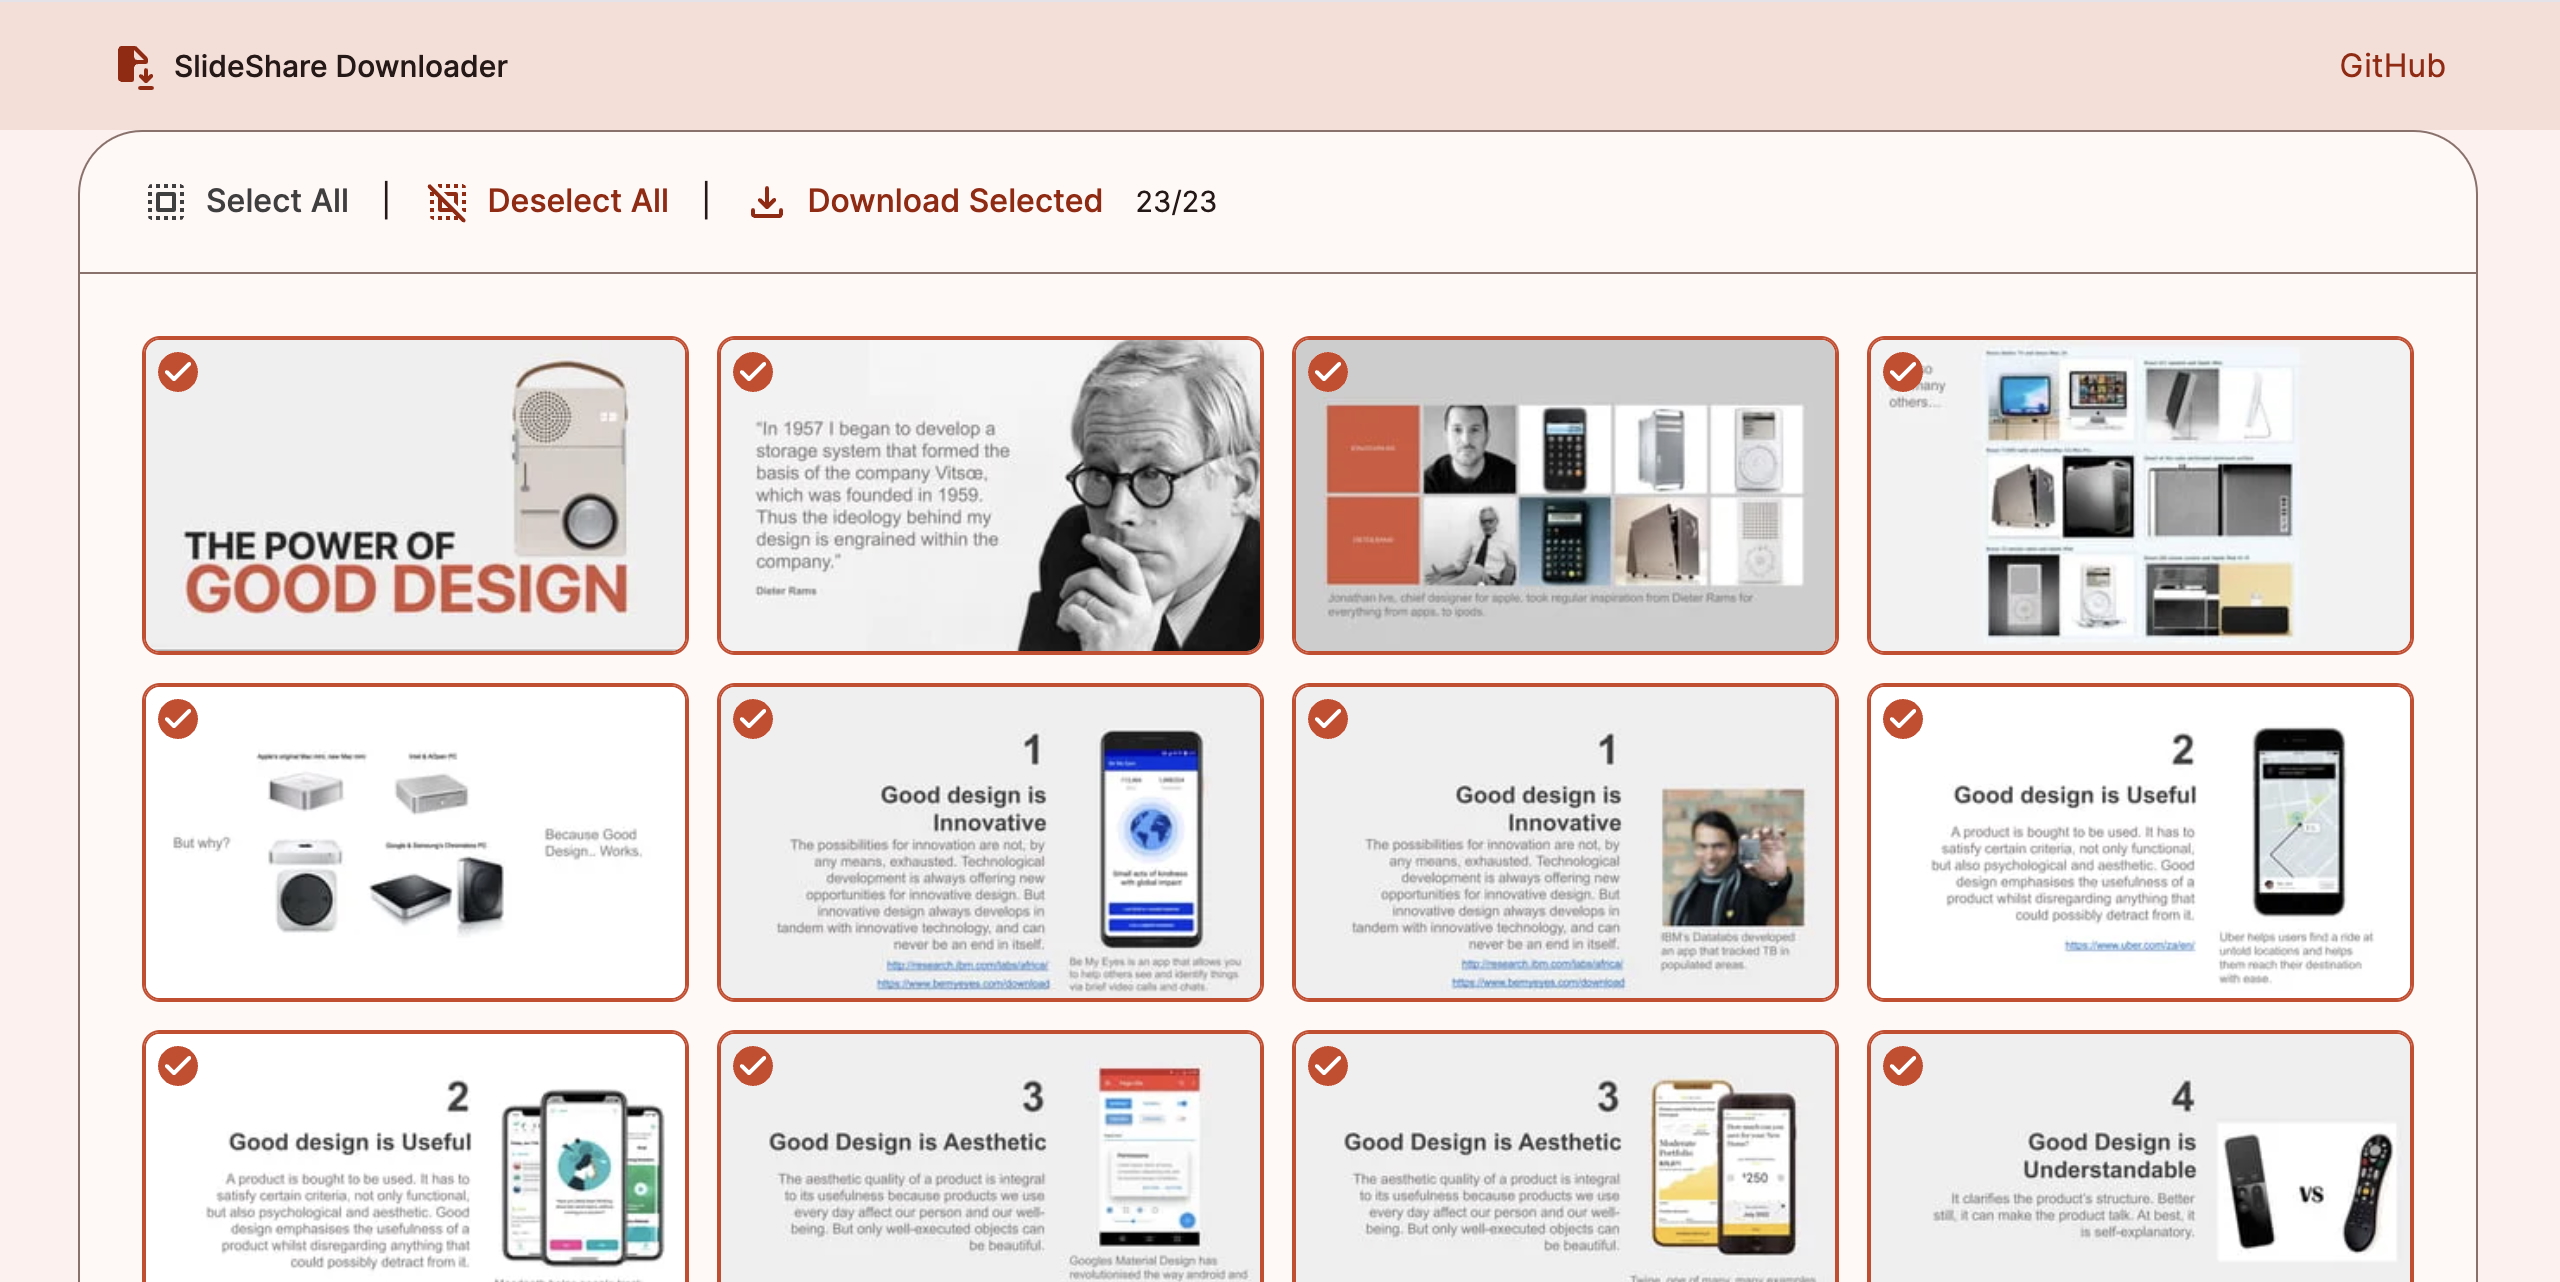Click the SlideShare Downloader logo icon
This screenshot has height=1282, width=2560.
(135, 66)
